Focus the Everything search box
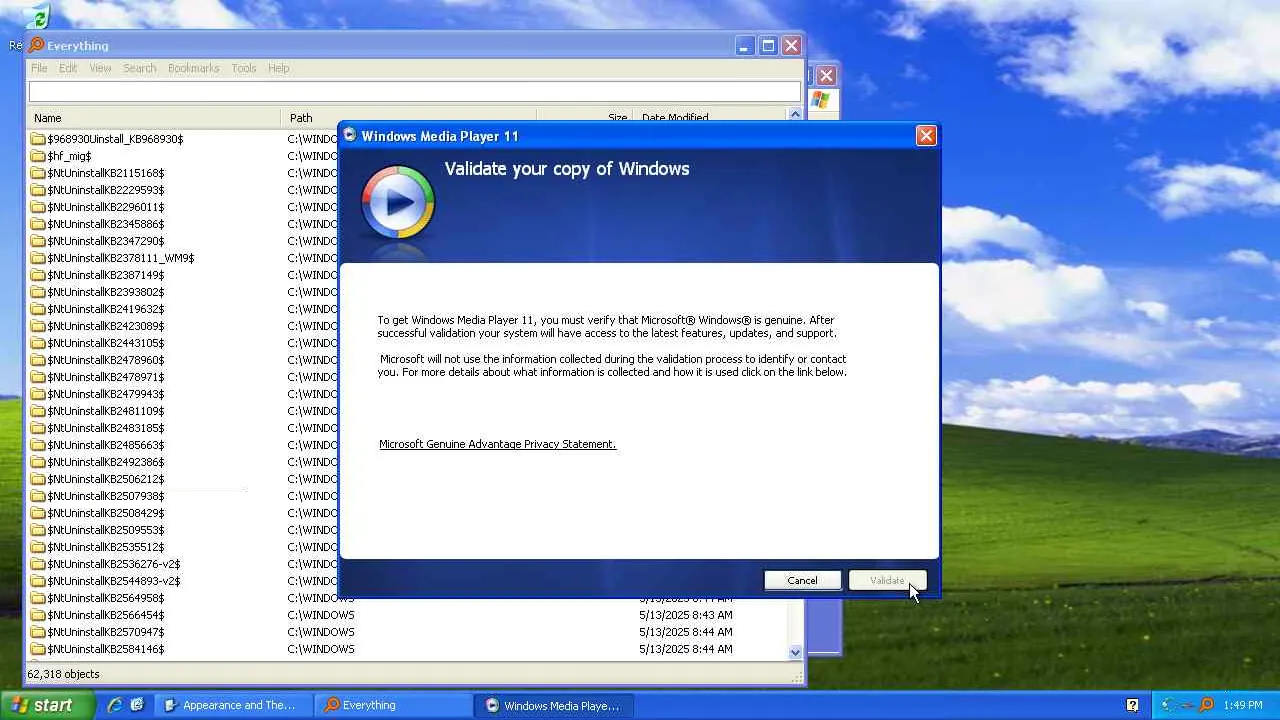 [x=414, y=92]
